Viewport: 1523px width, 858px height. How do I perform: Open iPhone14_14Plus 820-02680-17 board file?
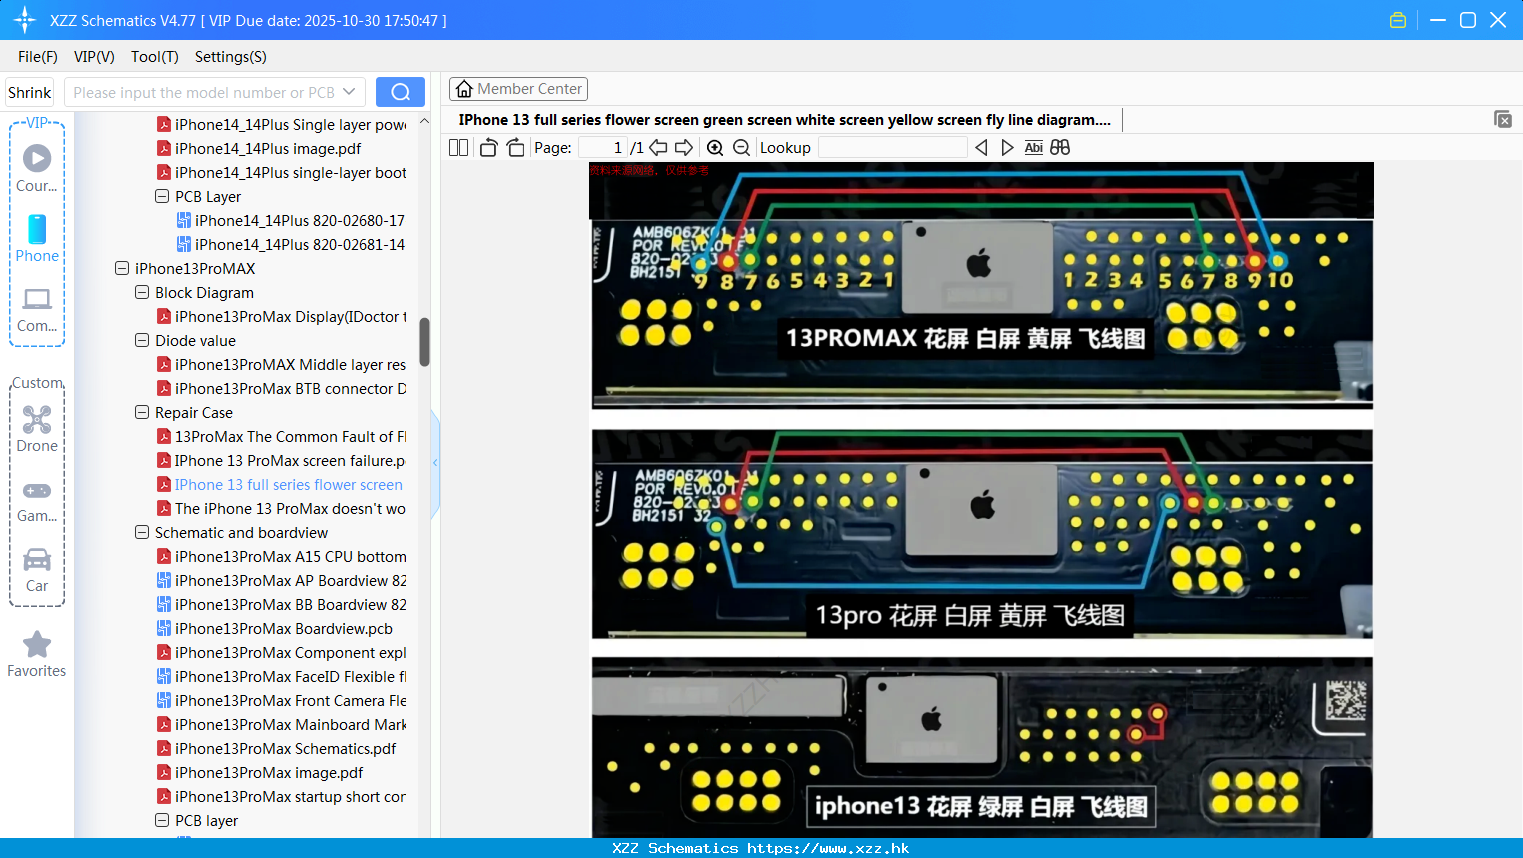tap(291, 220)
